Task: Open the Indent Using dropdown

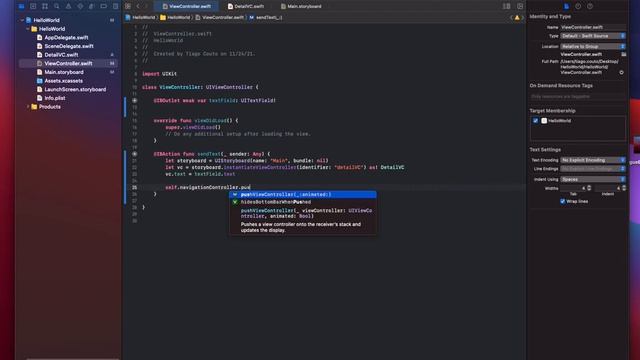Action: [593, 179]
